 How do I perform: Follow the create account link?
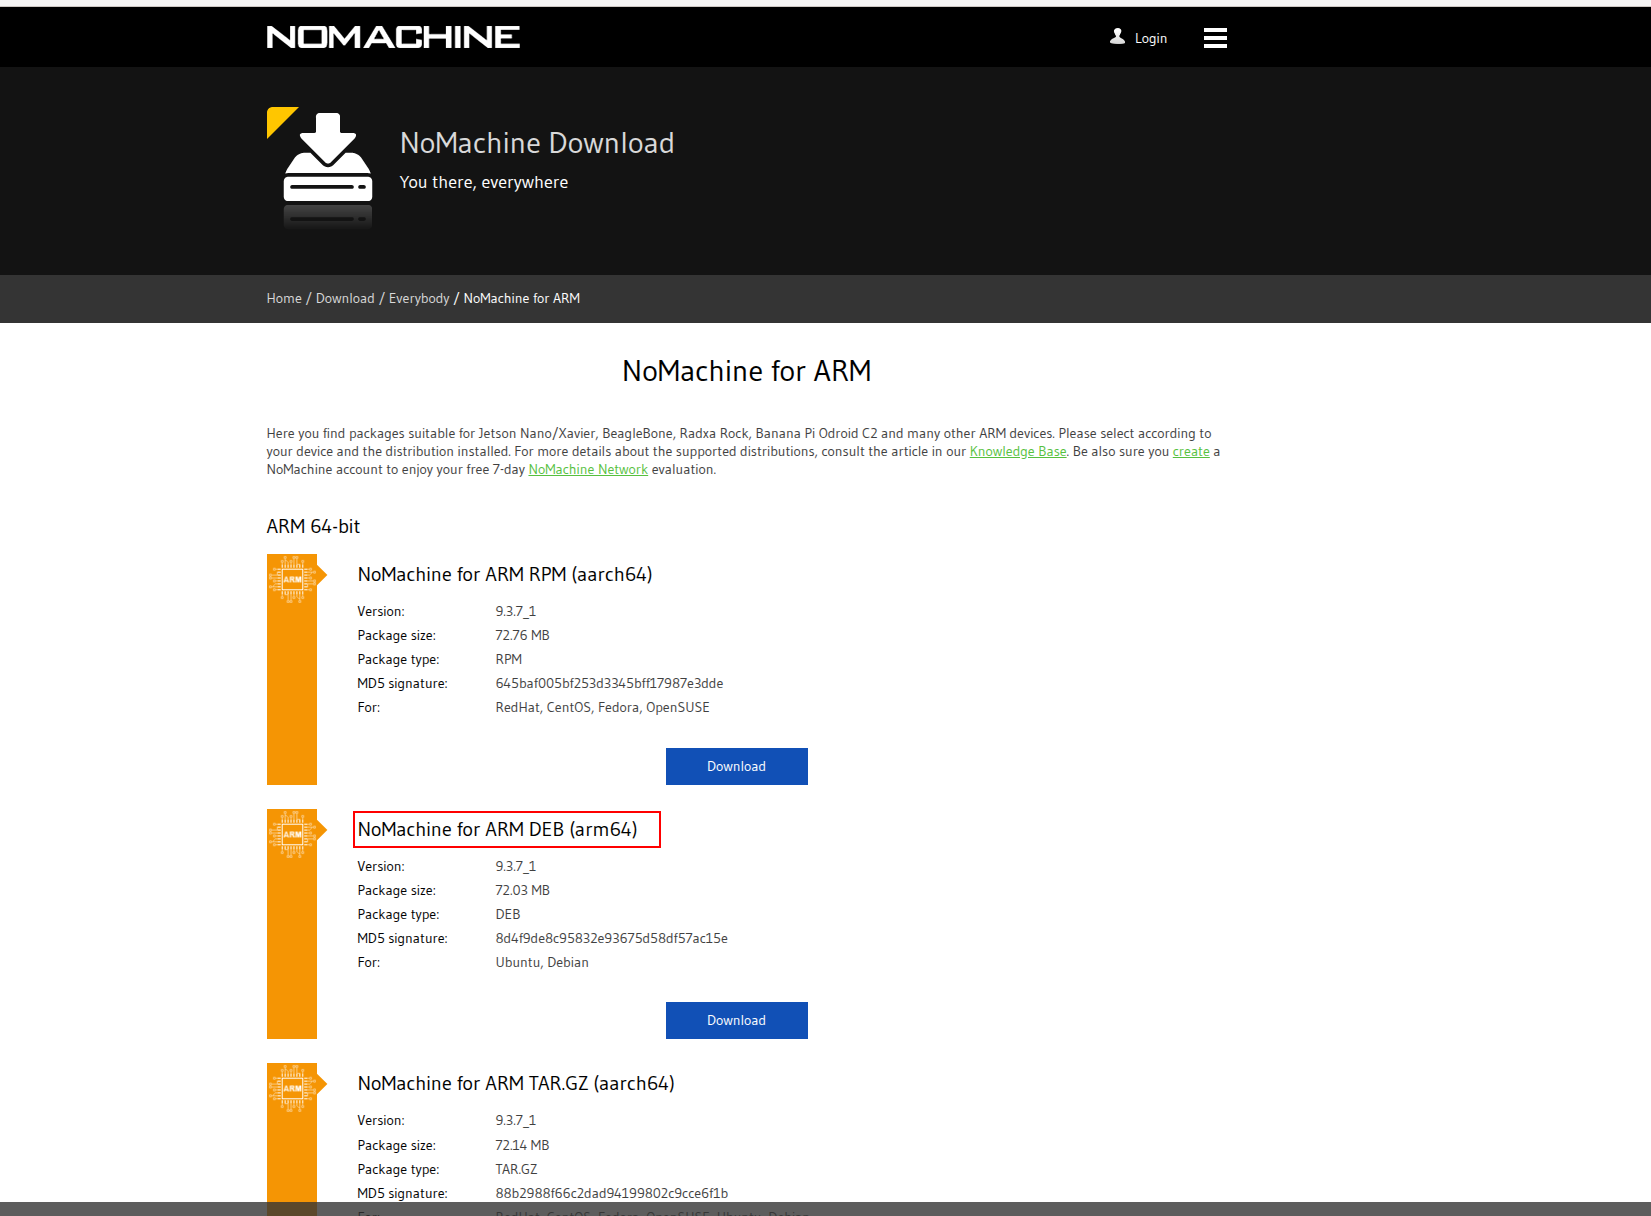(x=1191, y=452)
